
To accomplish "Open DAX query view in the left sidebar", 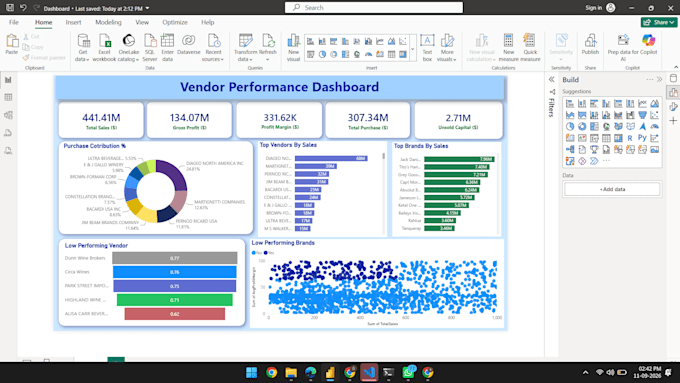I will pos(8,133).
